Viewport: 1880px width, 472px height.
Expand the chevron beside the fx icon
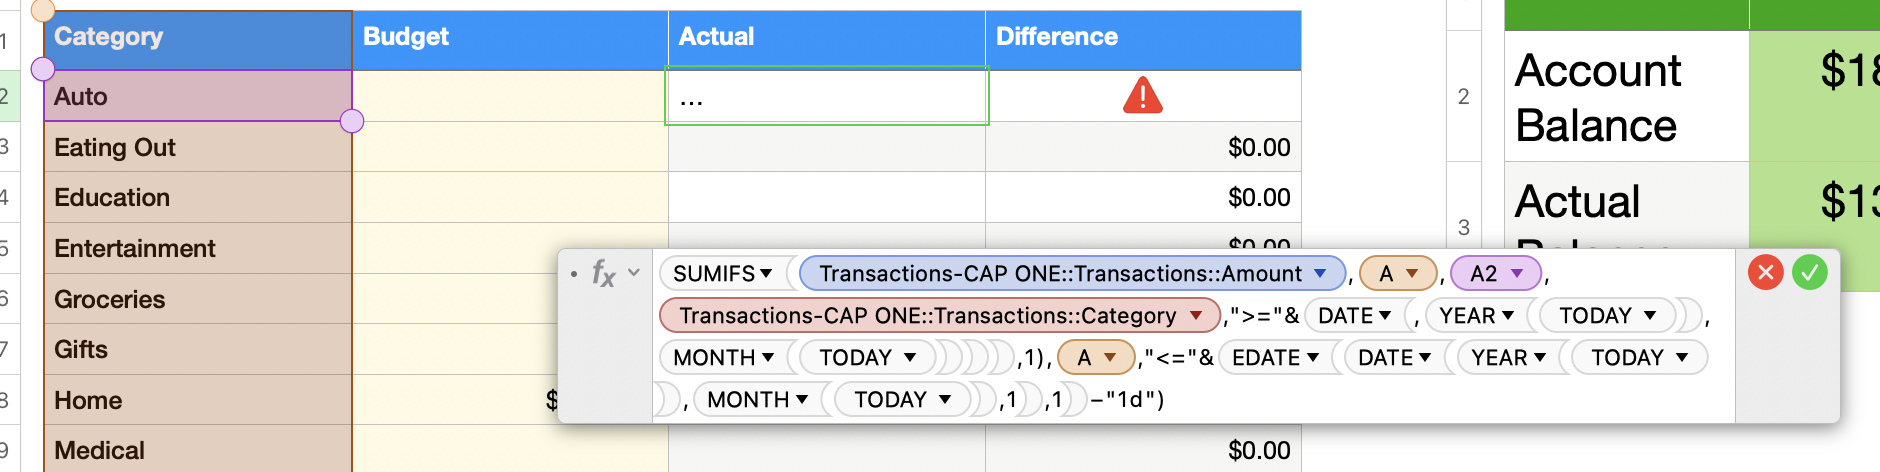(633, 272)
